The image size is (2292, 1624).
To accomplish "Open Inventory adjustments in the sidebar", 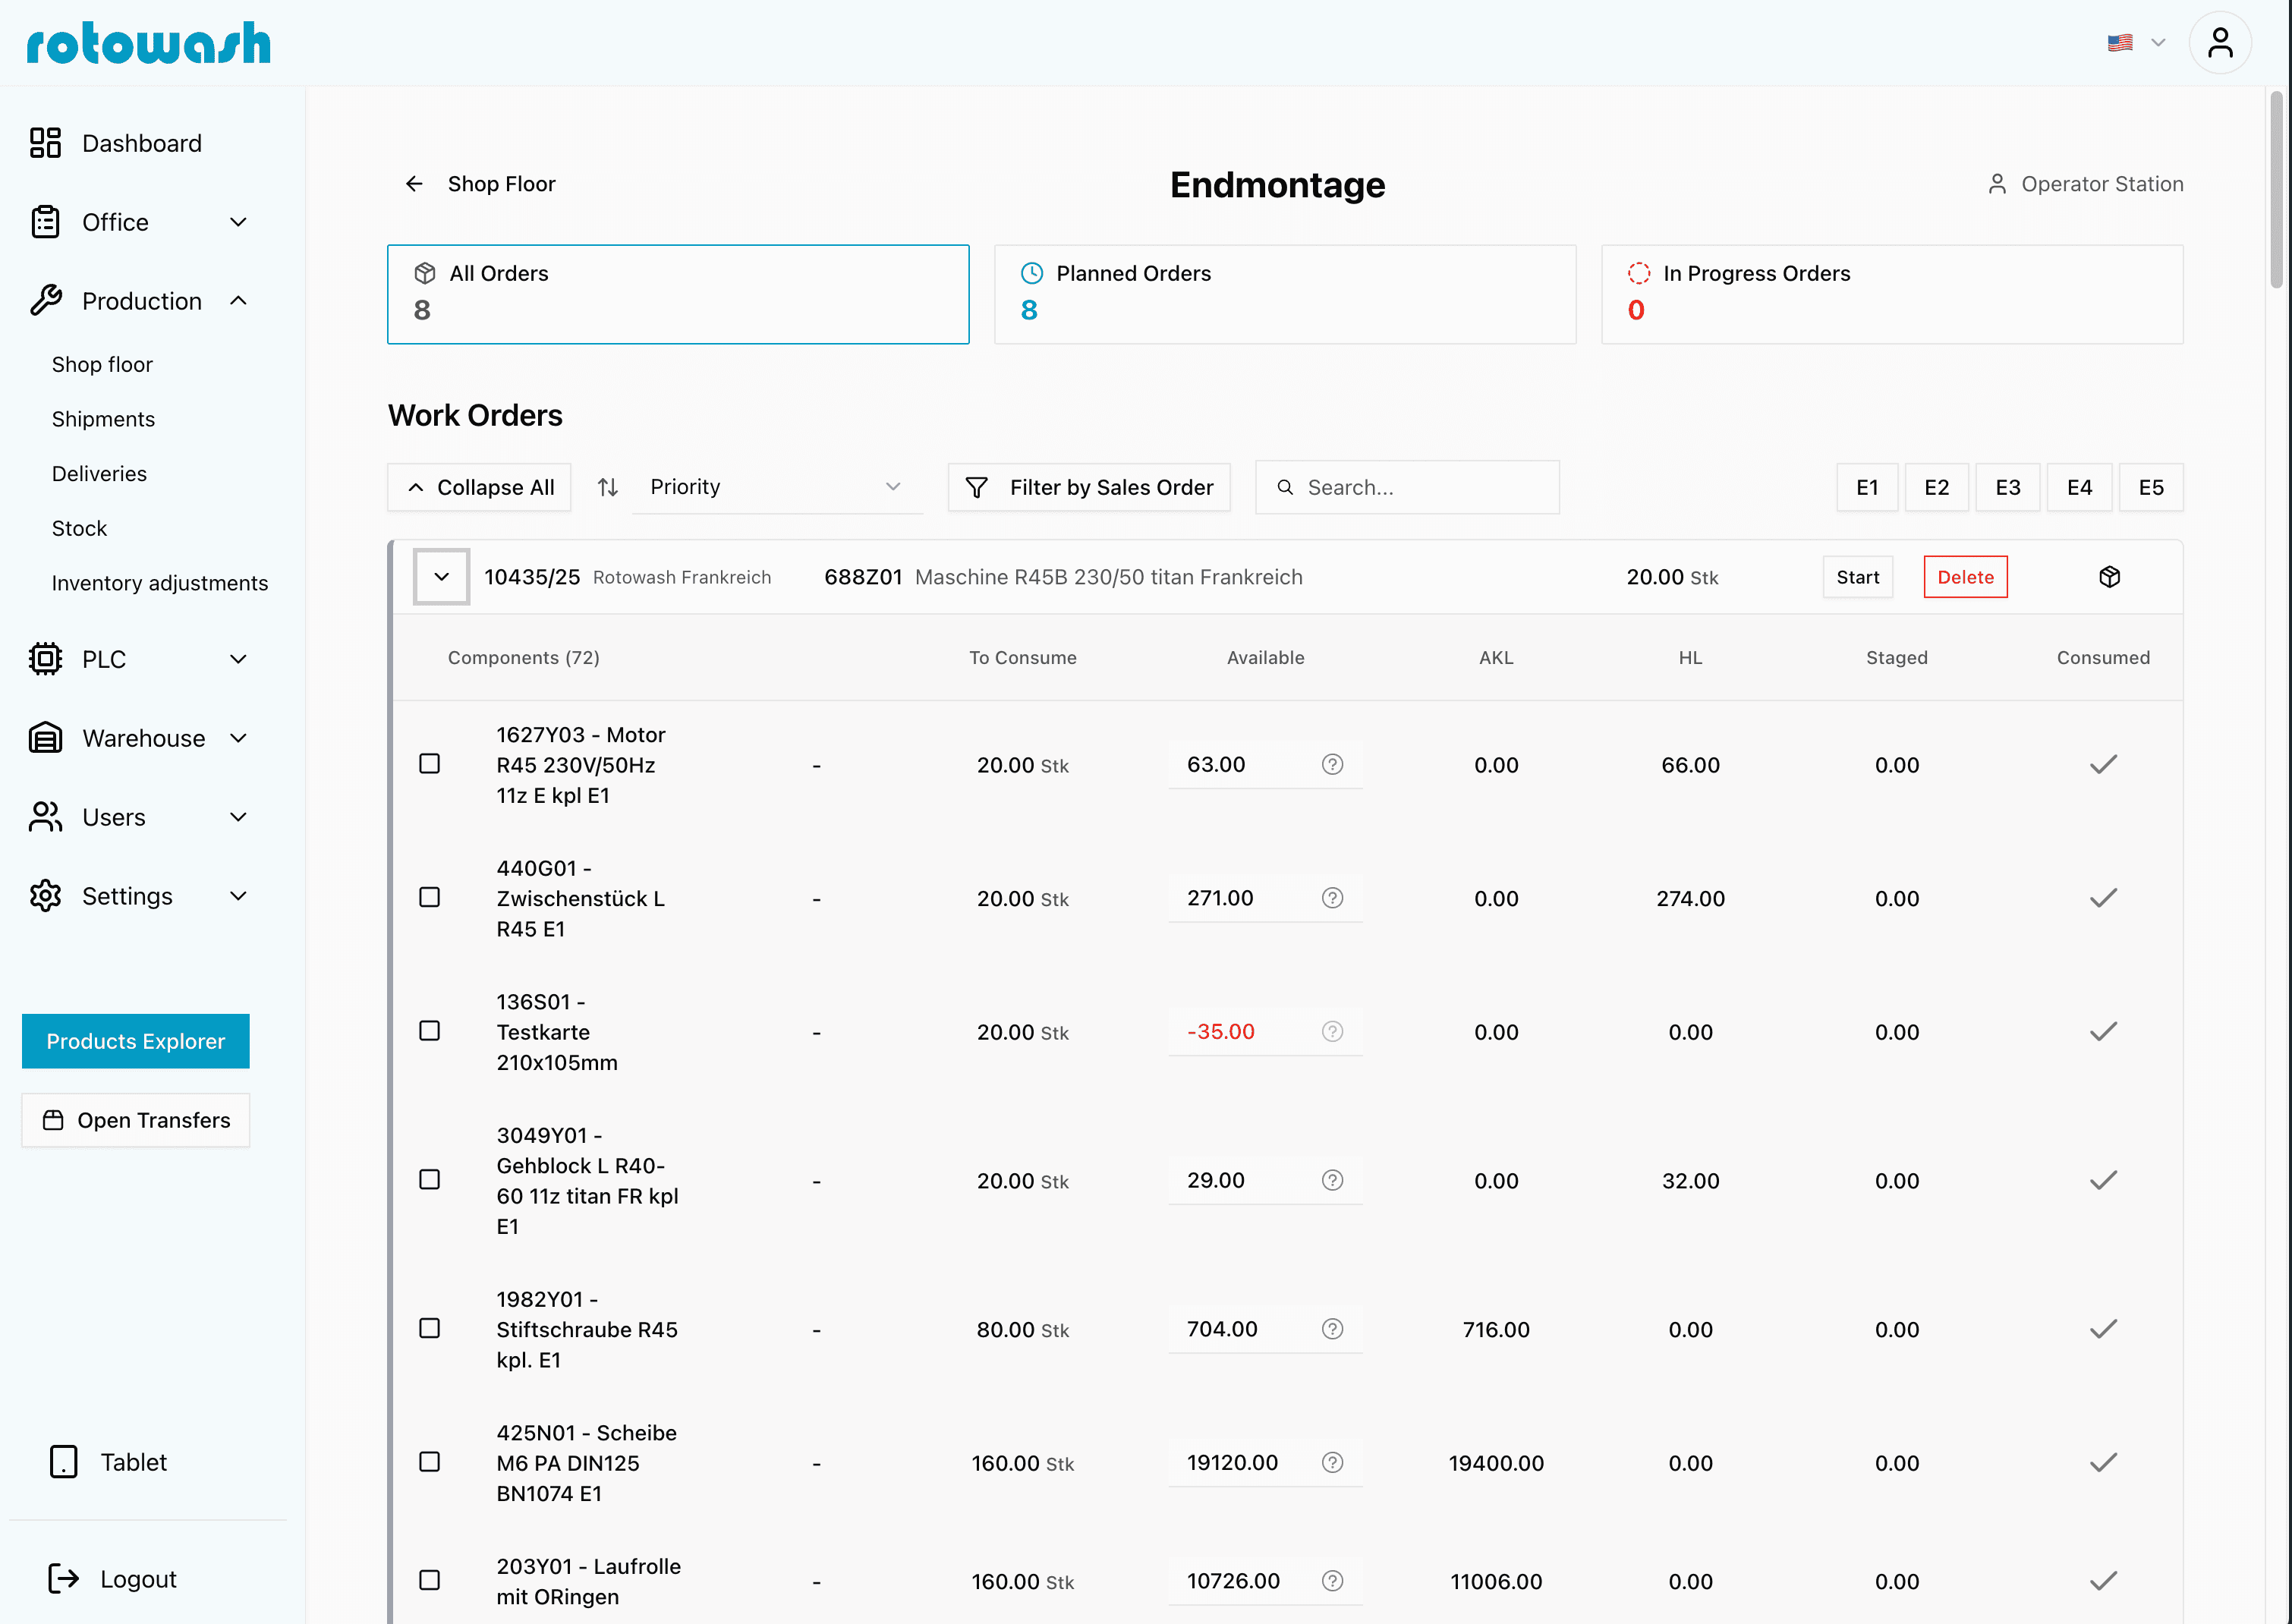I will pos(160,583).
